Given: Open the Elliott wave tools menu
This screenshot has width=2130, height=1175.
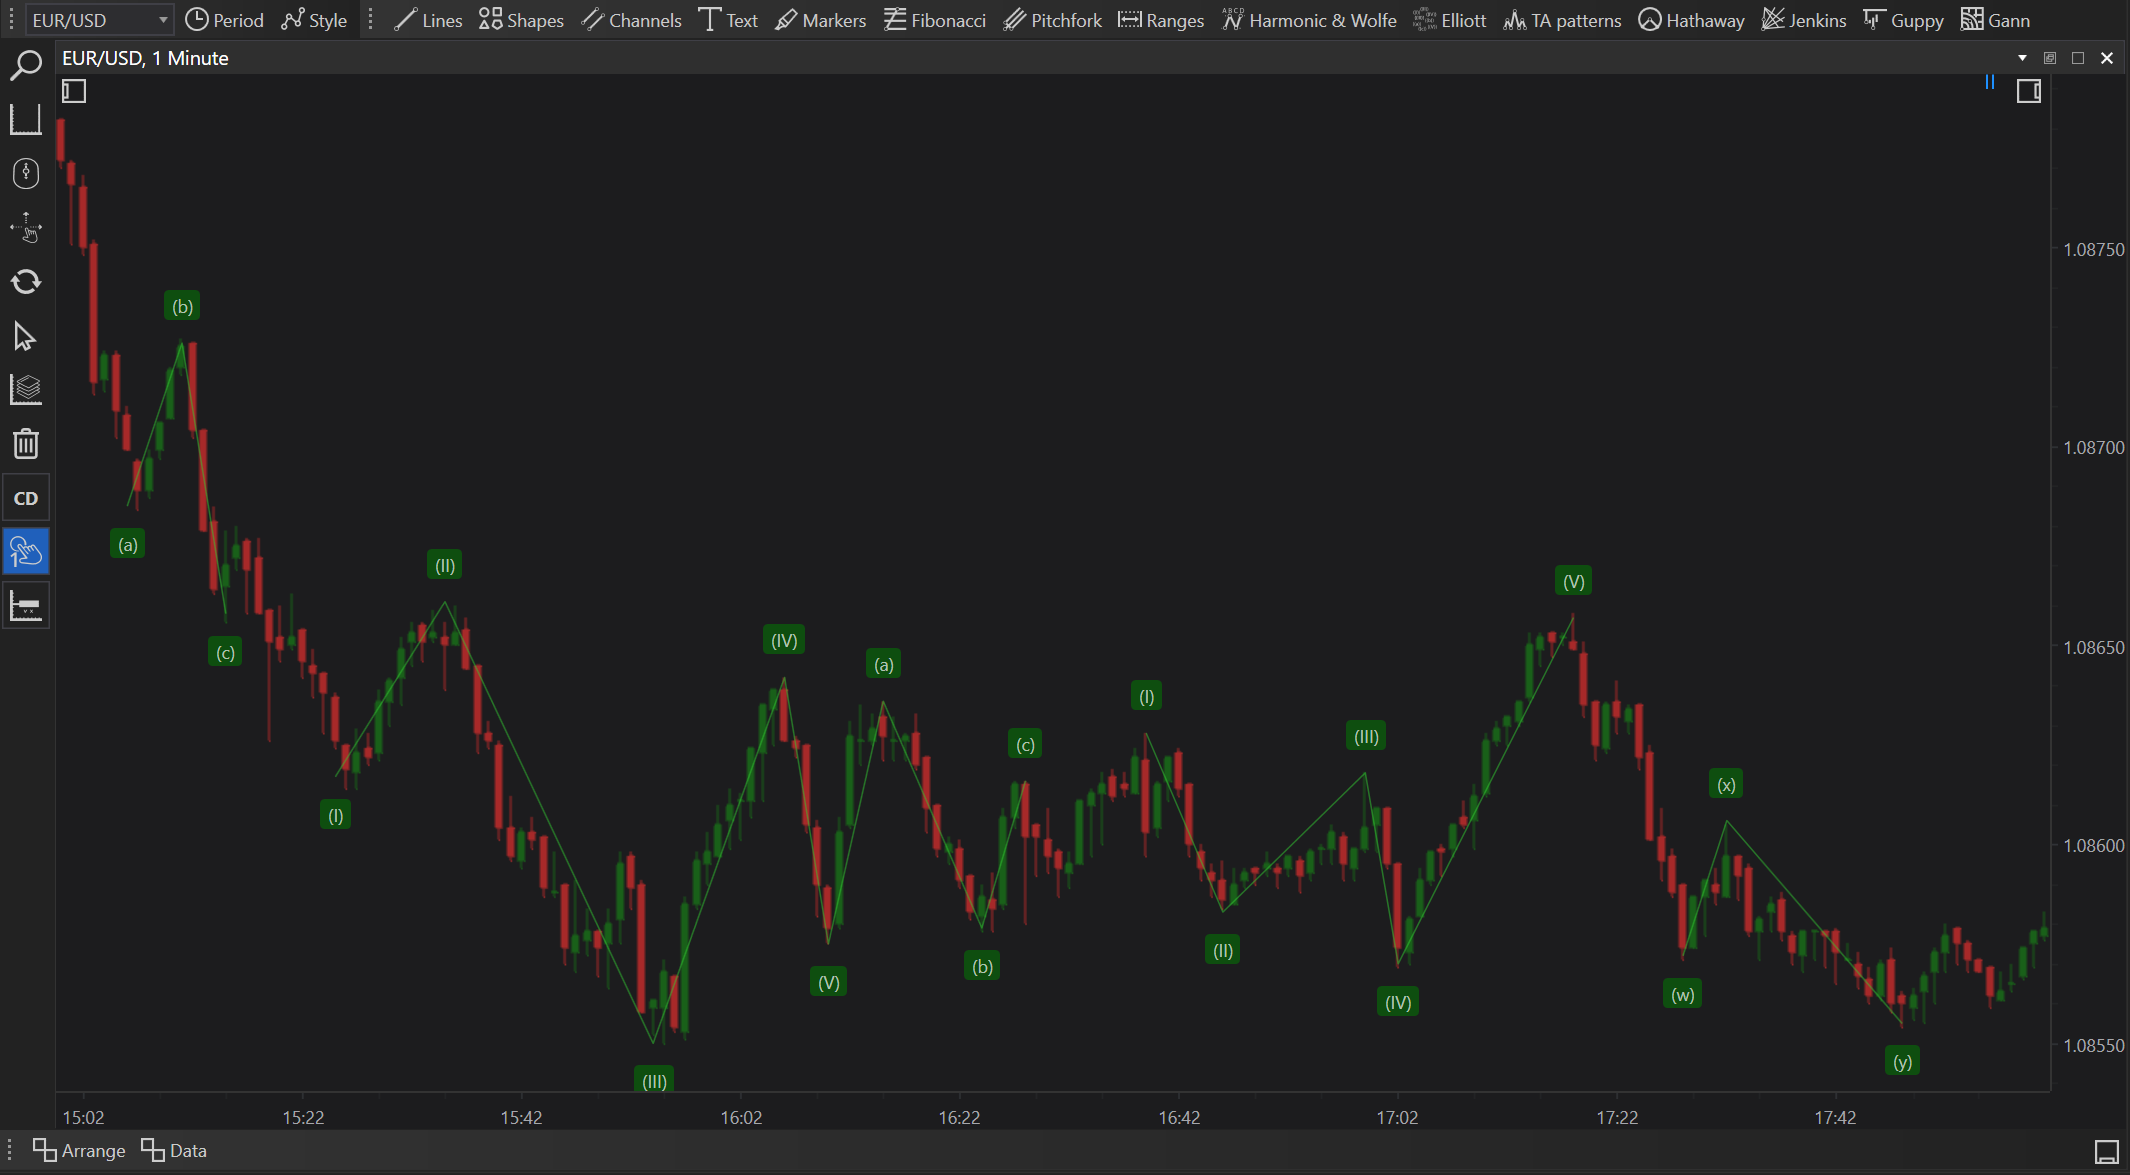Looking at the screenshot, I should pos(1449,20).
